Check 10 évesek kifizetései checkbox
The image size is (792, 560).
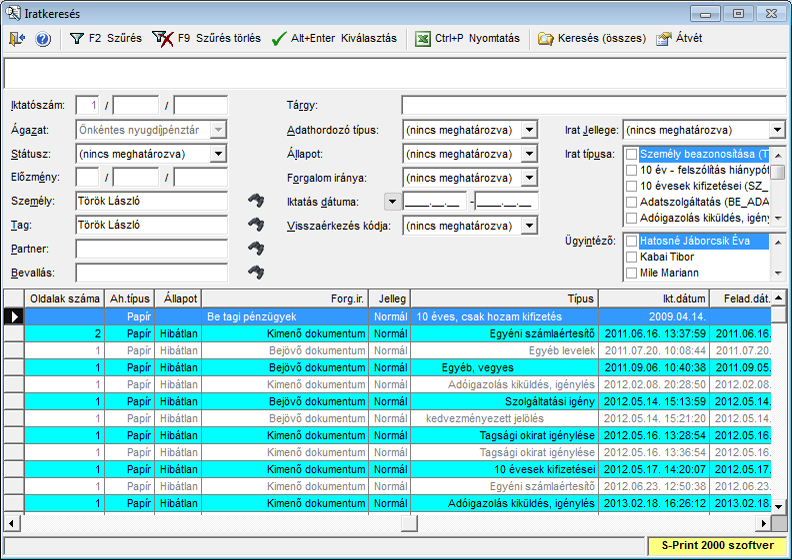[x=631, y=186]
